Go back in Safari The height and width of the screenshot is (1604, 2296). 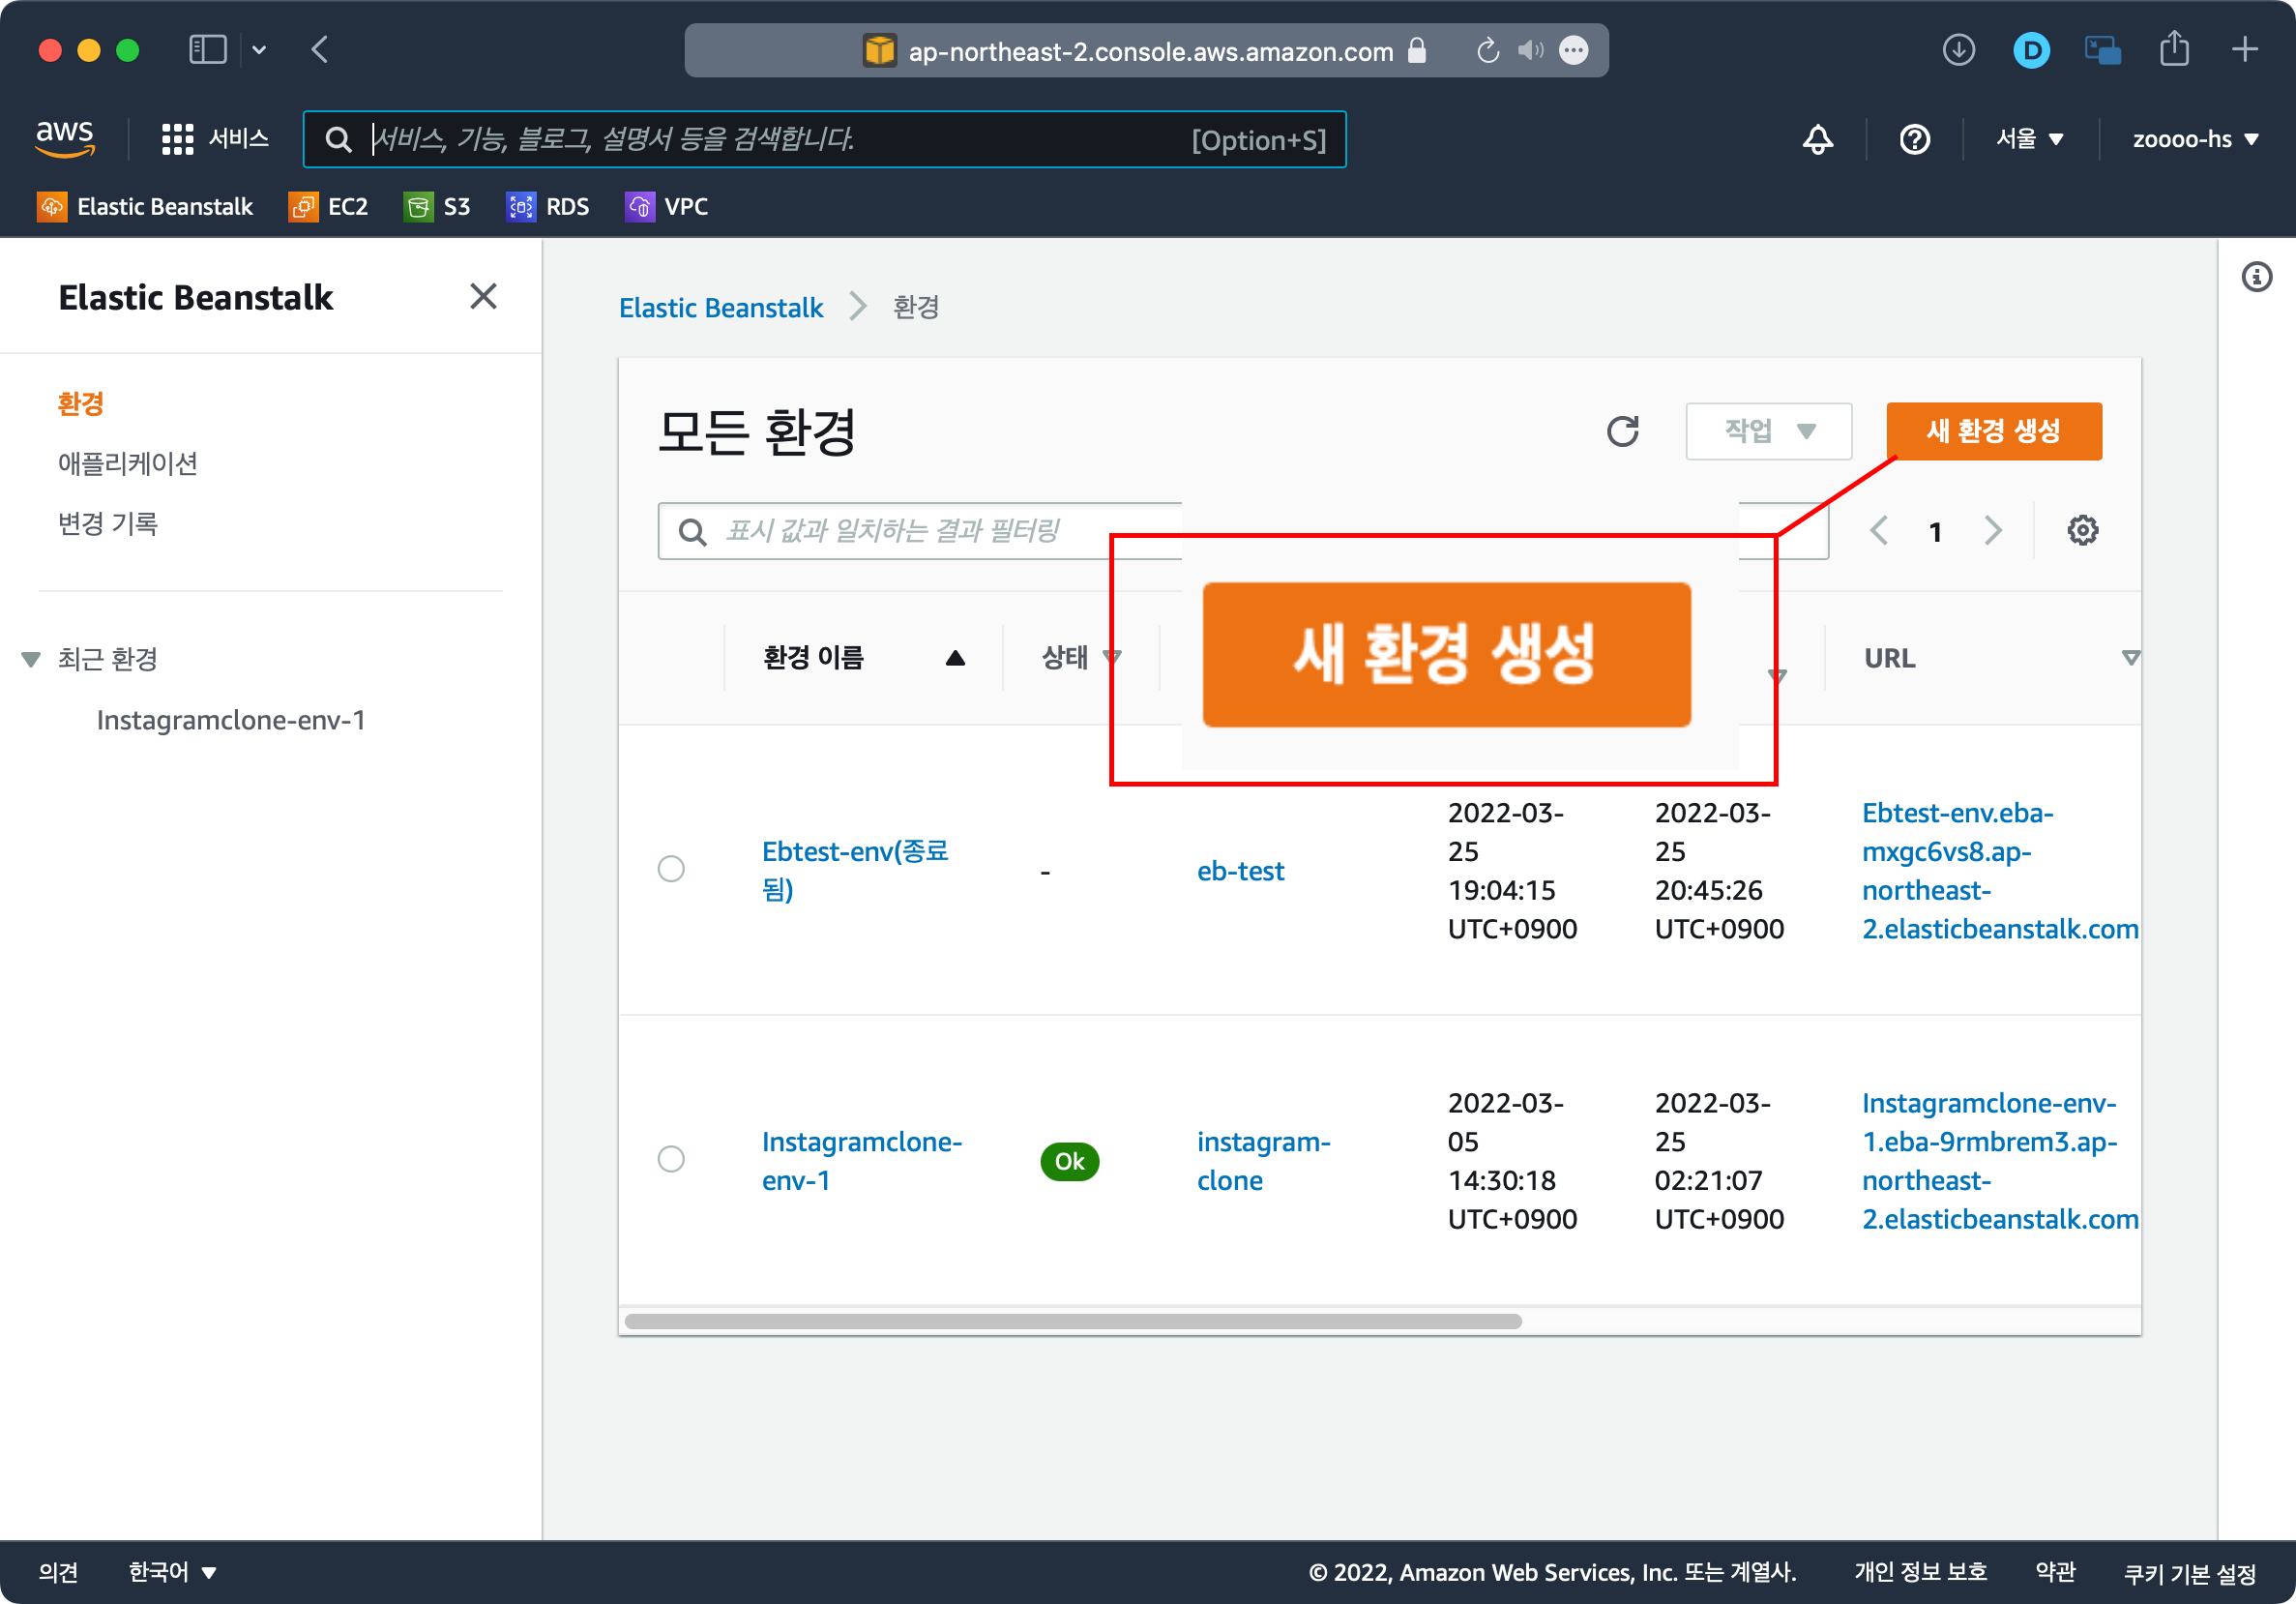point(320,49)
